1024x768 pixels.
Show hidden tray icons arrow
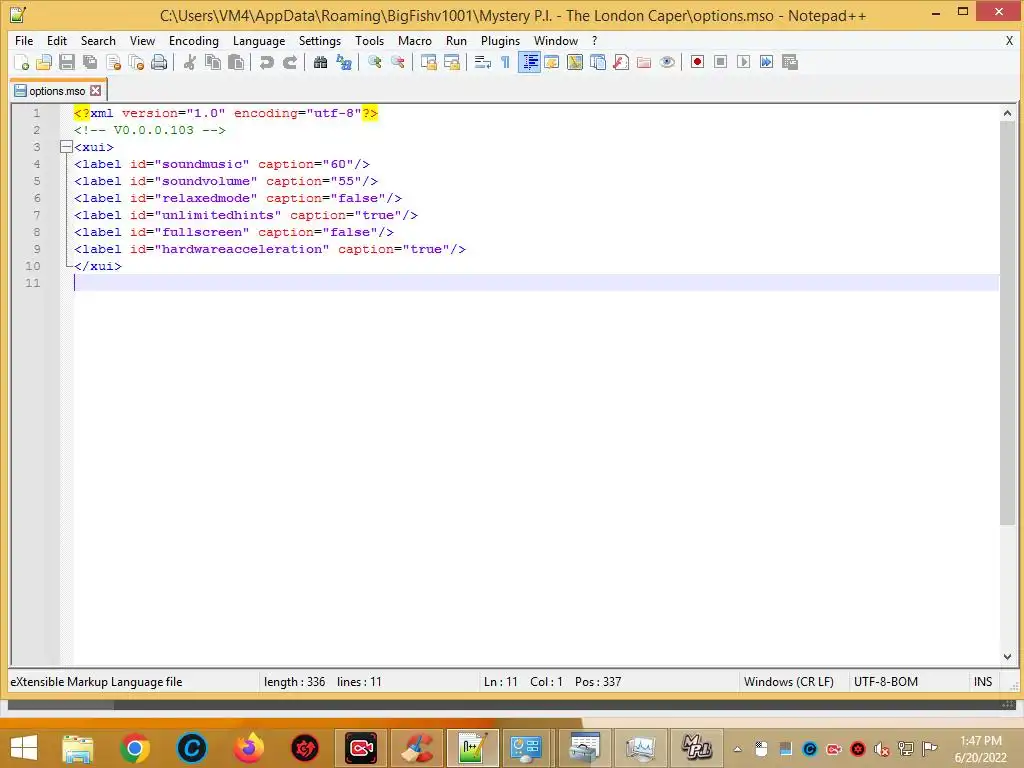click(x=737, y=749)
